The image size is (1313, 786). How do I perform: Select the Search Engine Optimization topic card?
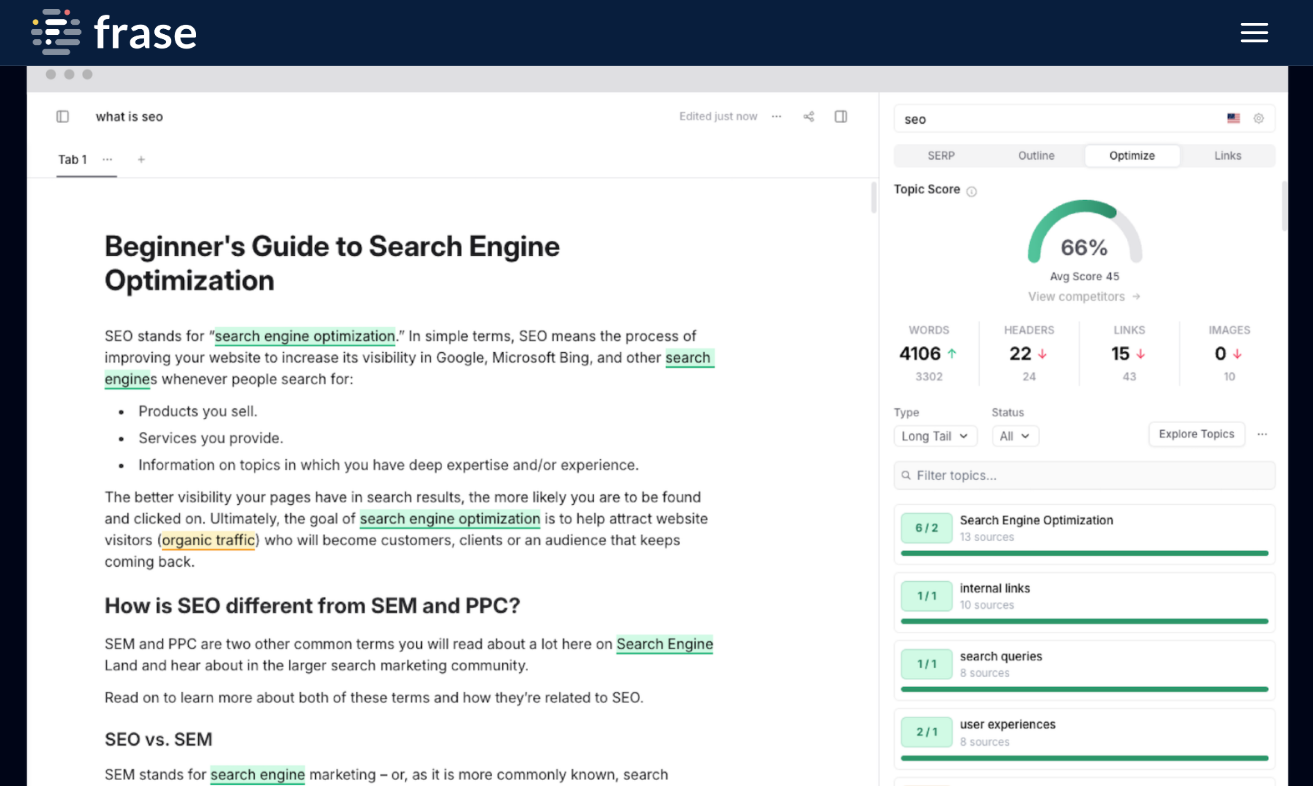[1084, 534]
